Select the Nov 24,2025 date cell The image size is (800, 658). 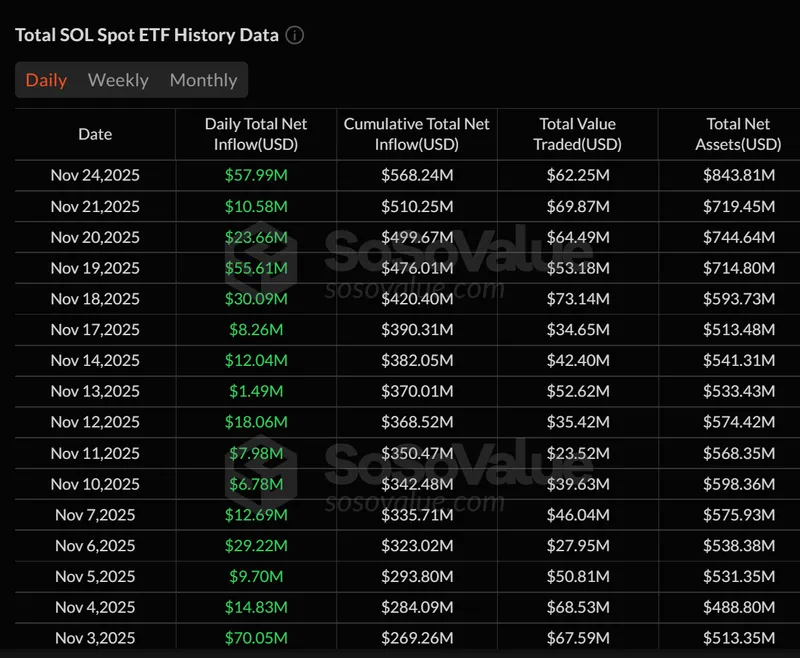(x=95, y=175)
